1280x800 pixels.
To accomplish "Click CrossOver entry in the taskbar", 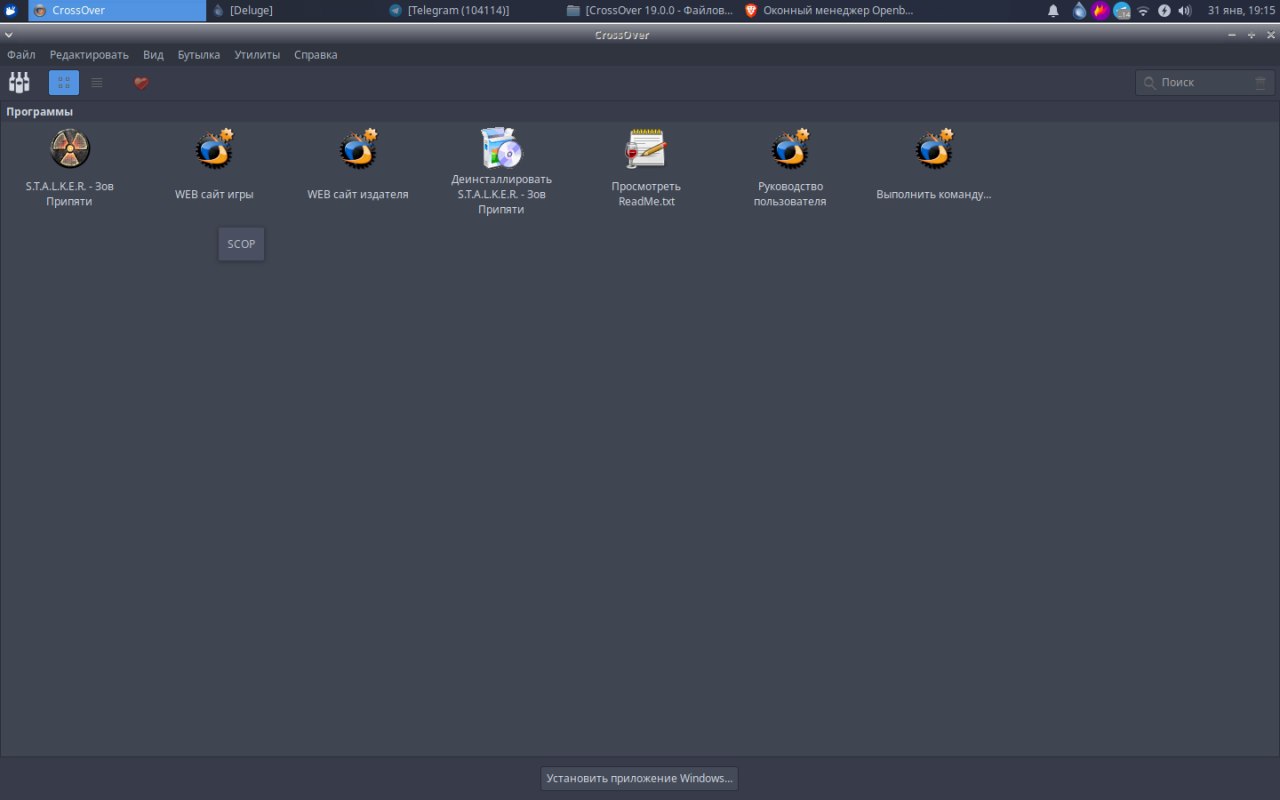I will [x=117, y=10].
